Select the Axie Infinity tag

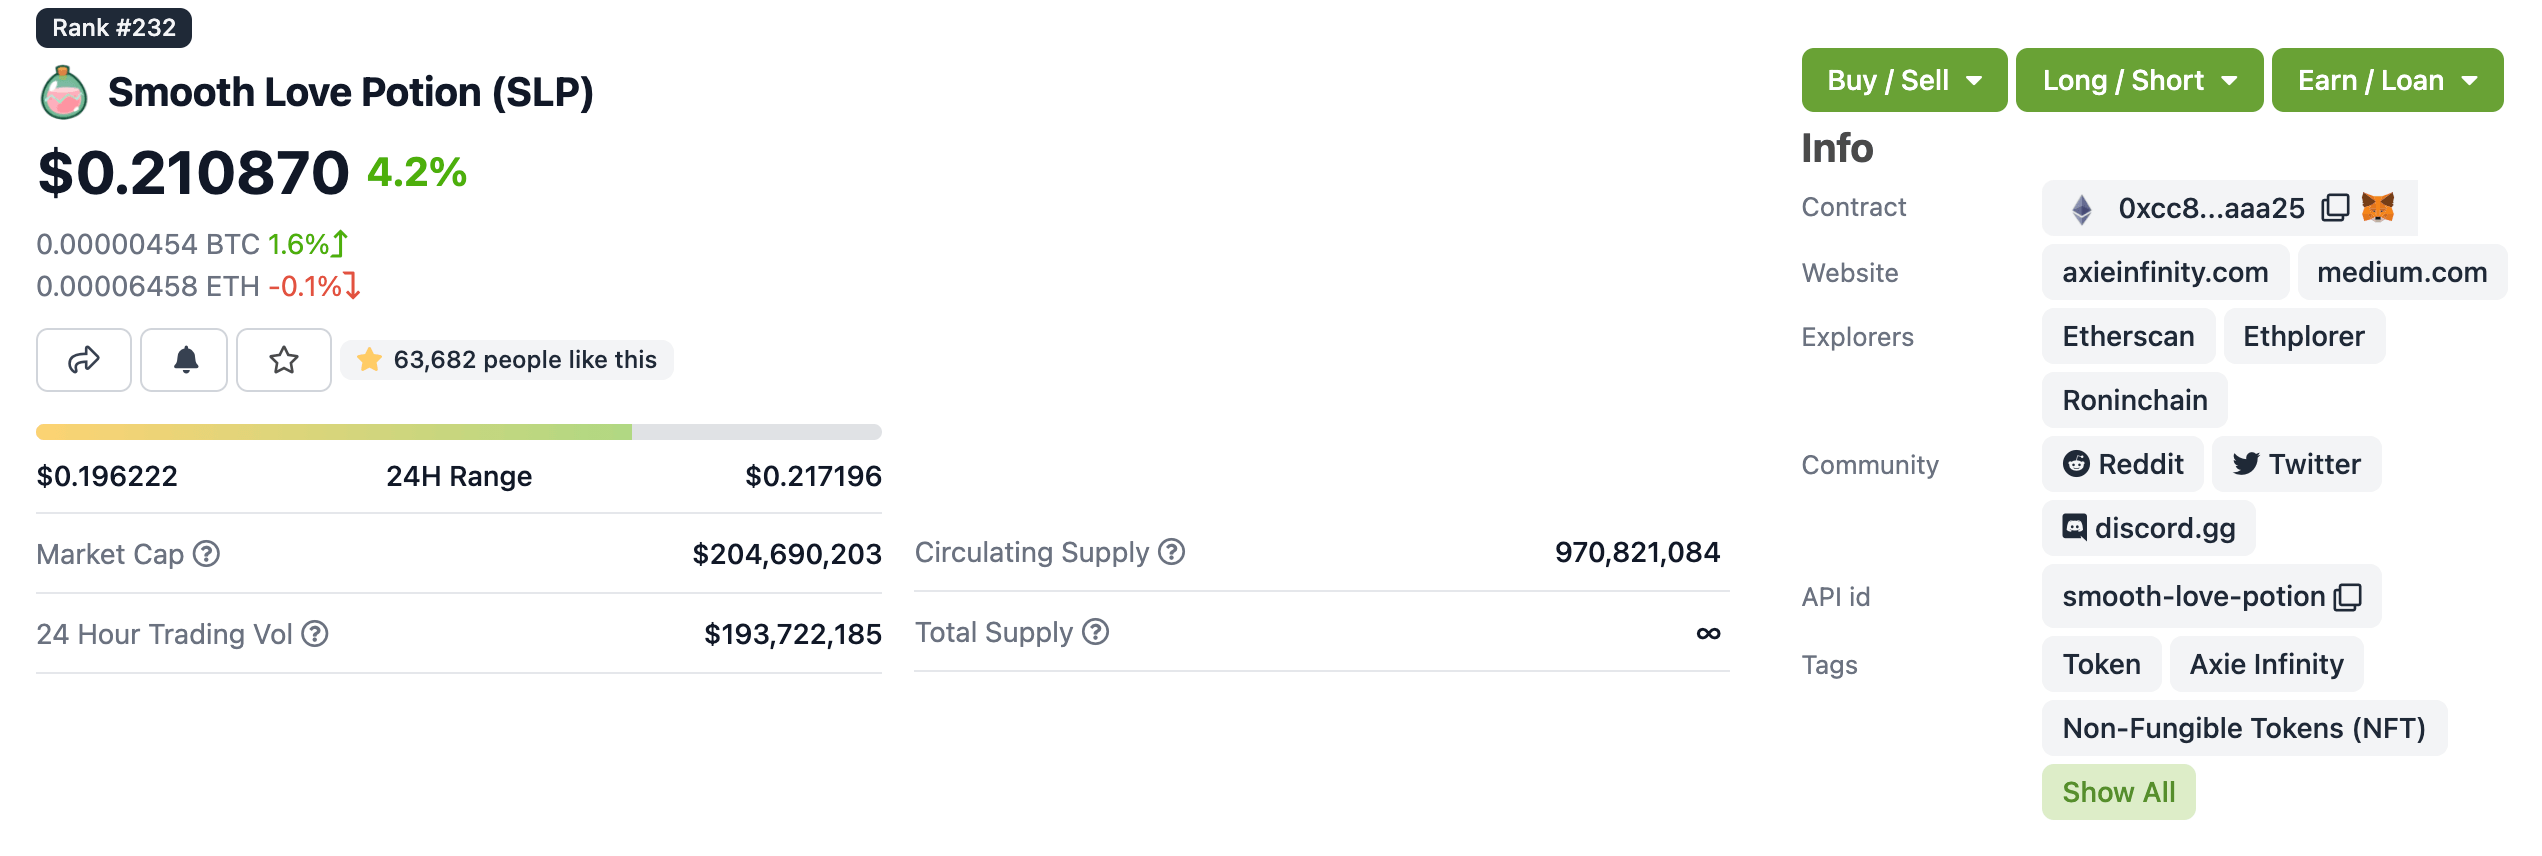(2266, 664)
